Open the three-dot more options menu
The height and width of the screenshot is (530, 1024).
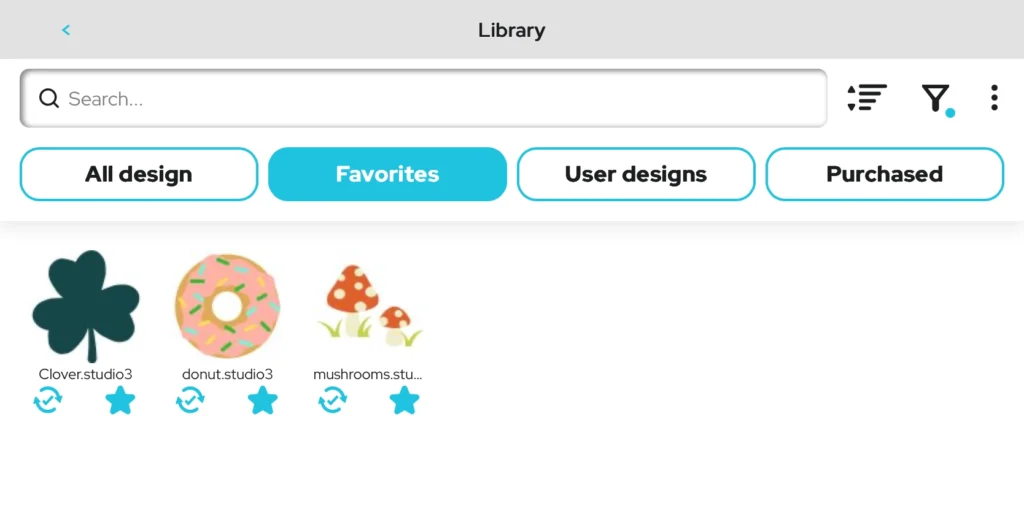pyautogui.click(x=993, y=98)
